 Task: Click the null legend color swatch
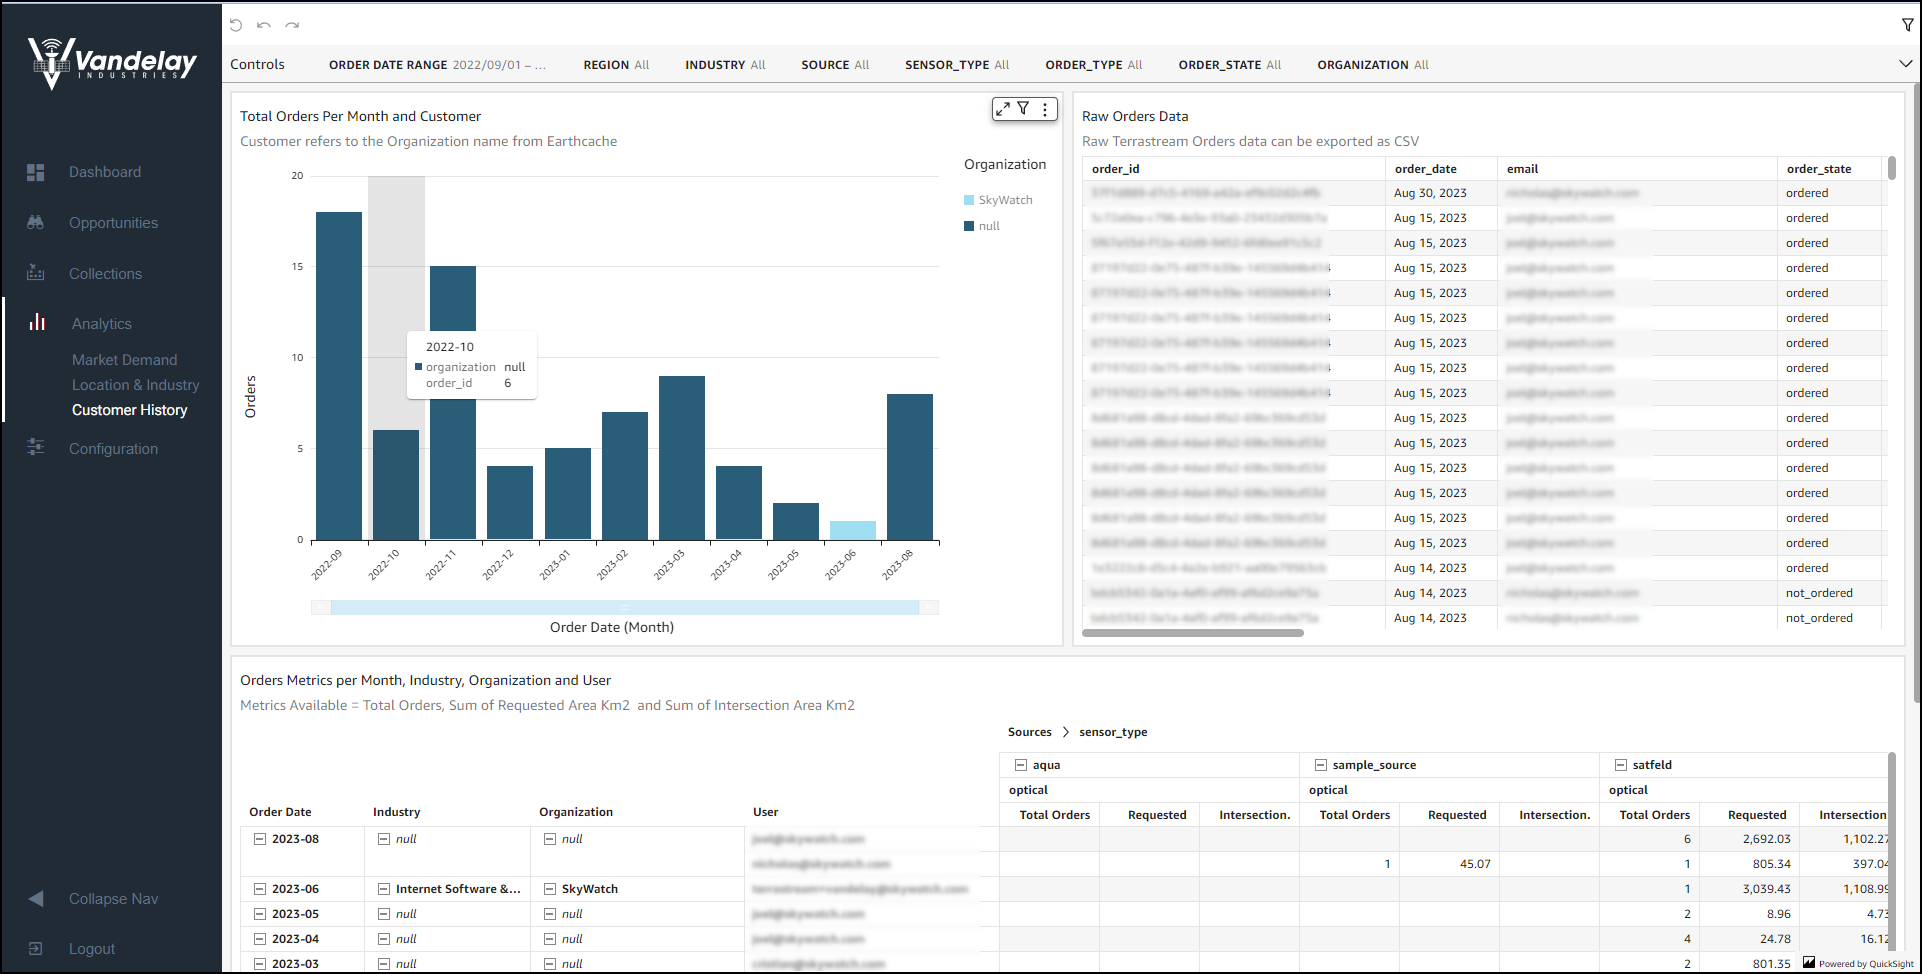969,226
